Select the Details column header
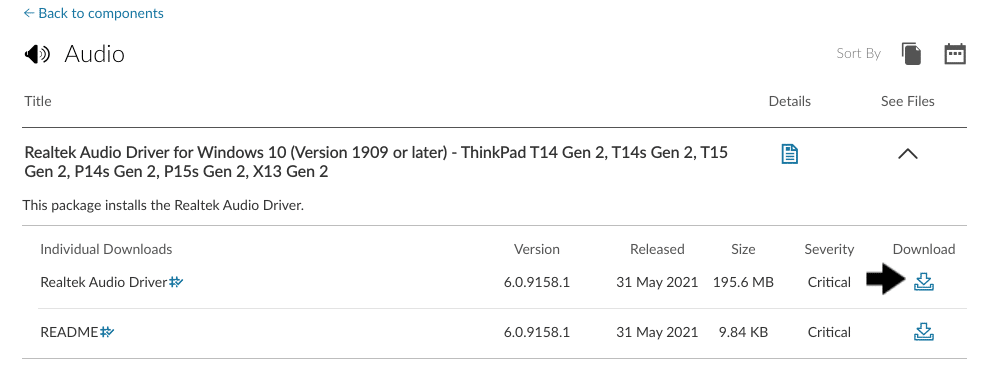 click(x=789, y=101)
